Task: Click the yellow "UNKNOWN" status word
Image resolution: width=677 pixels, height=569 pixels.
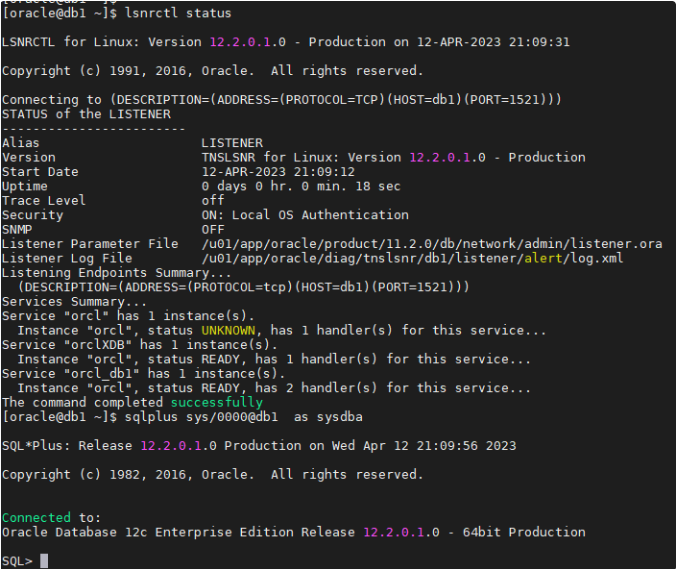Action: [x=228, y=331]
